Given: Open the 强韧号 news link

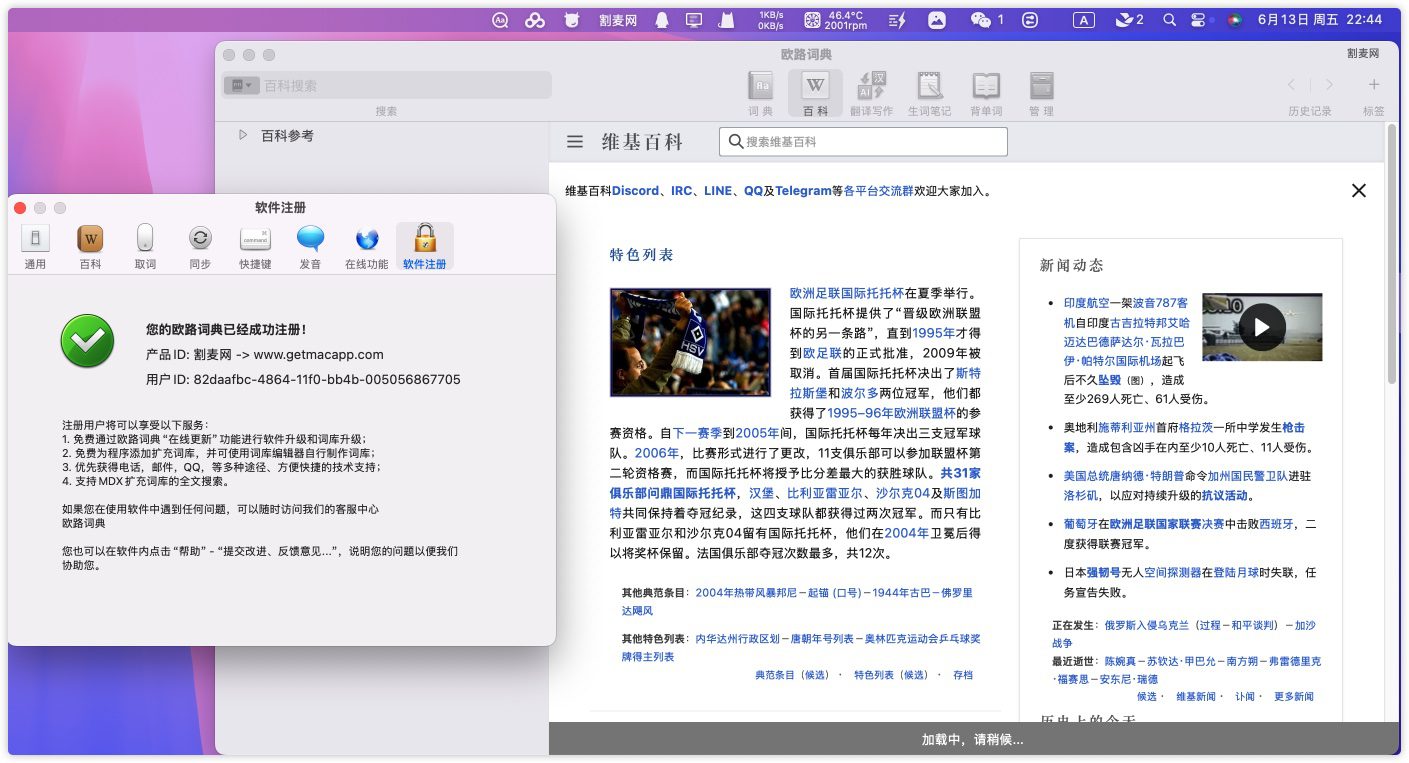Looking at the screenshot, I should [x=1105, y=573].
